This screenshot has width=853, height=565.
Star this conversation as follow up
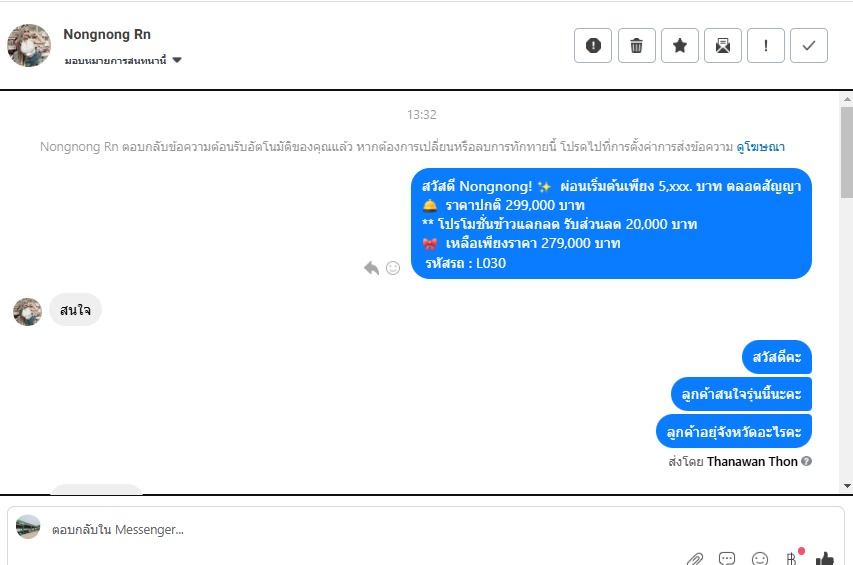(x=679, y=46)
